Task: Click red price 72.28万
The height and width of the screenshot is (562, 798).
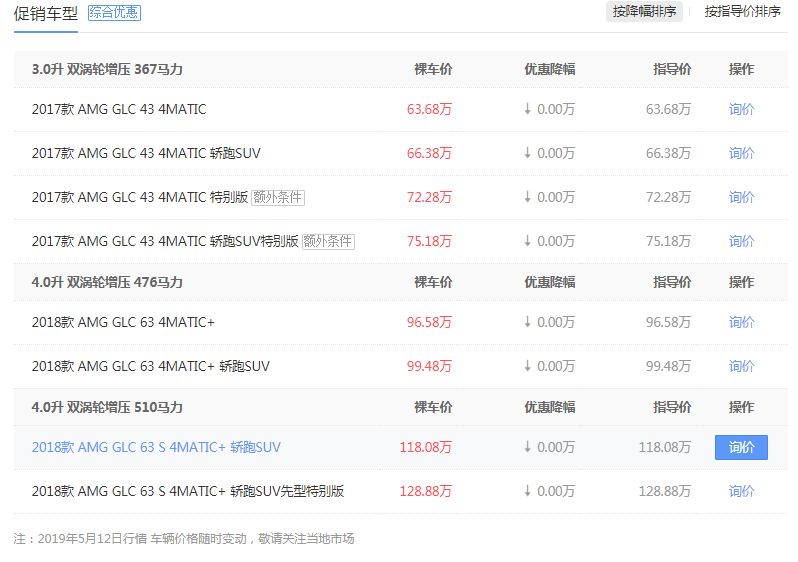Action: point(429,197)
